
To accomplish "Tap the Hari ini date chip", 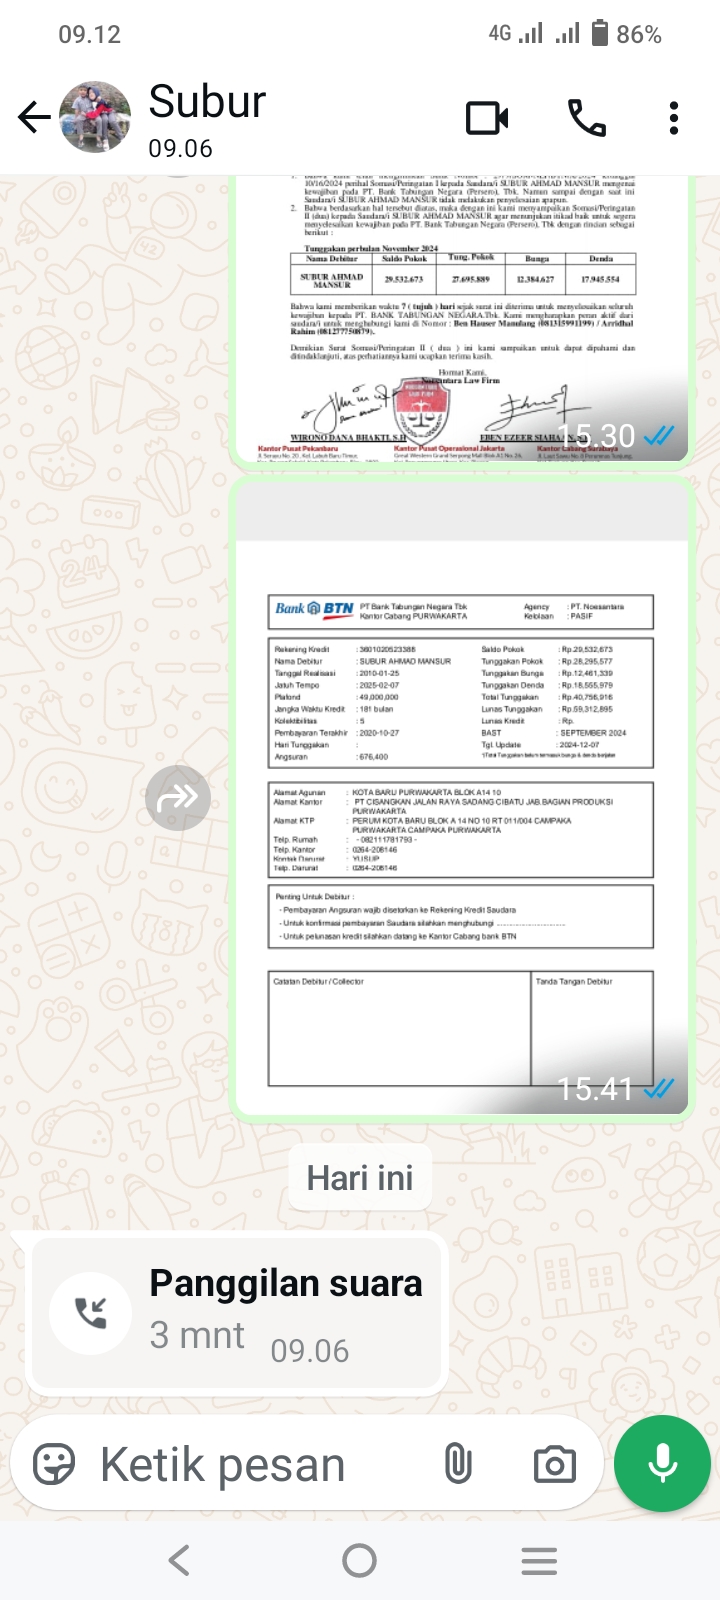I will pyautogui.click(x=360, y=1178).
